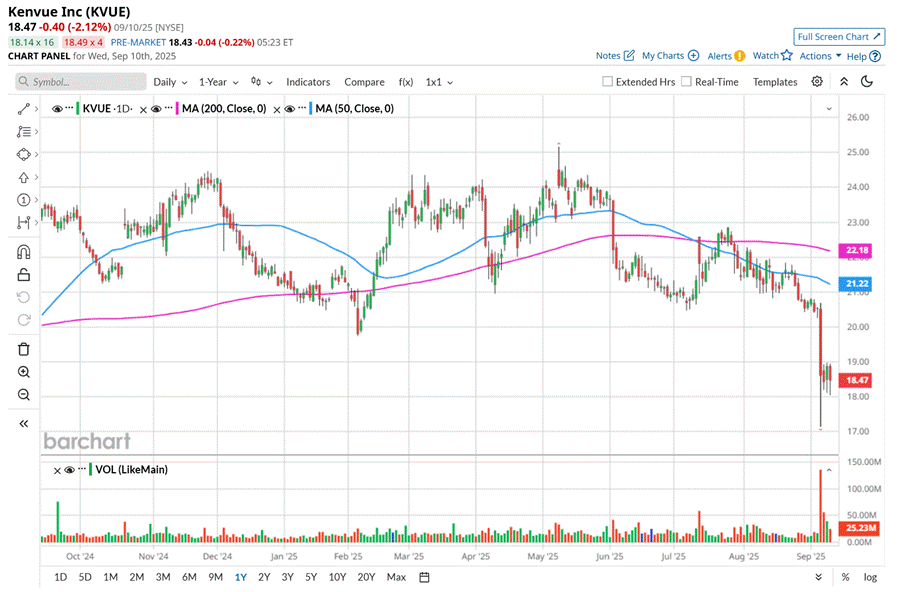Open the KVUE series options ellipsis
Screen dimensions: 902x592
(x=69, y=108)
